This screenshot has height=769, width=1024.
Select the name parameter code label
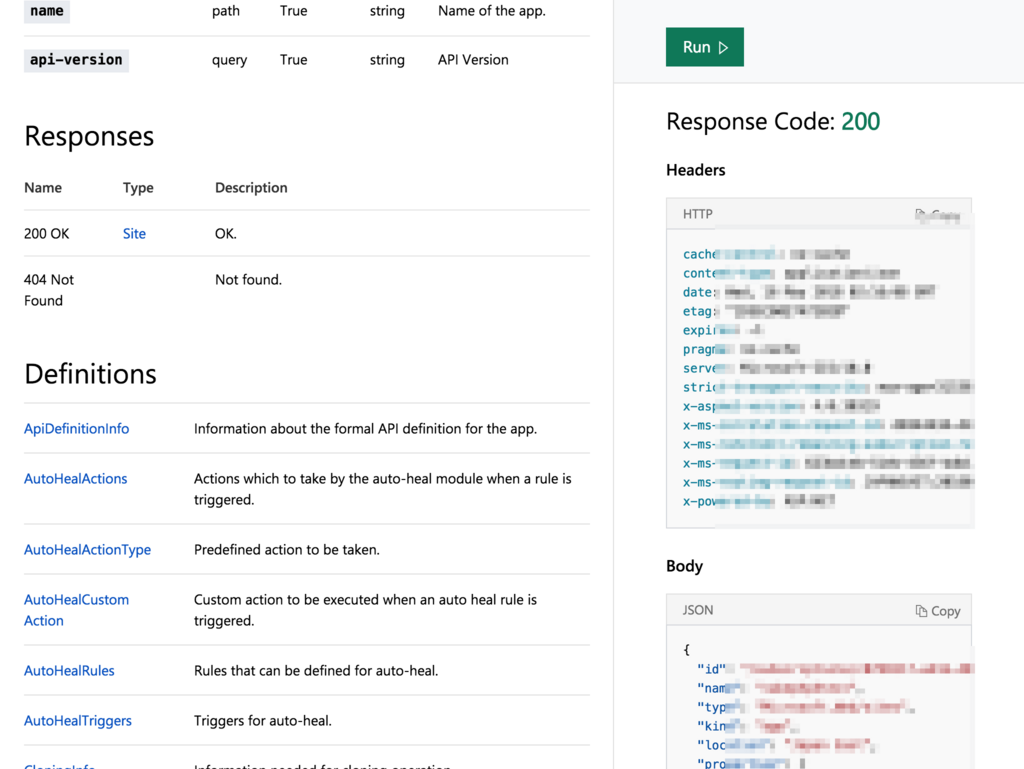(x=47, y=11)
